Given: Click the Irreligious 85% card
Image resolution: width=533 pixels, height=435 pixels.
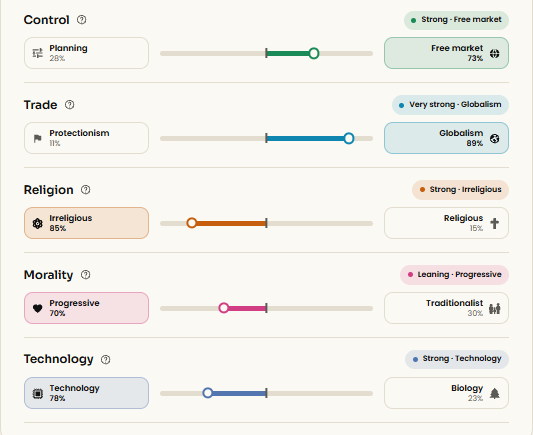Looking at the screenshot, I should coord(86,223).
